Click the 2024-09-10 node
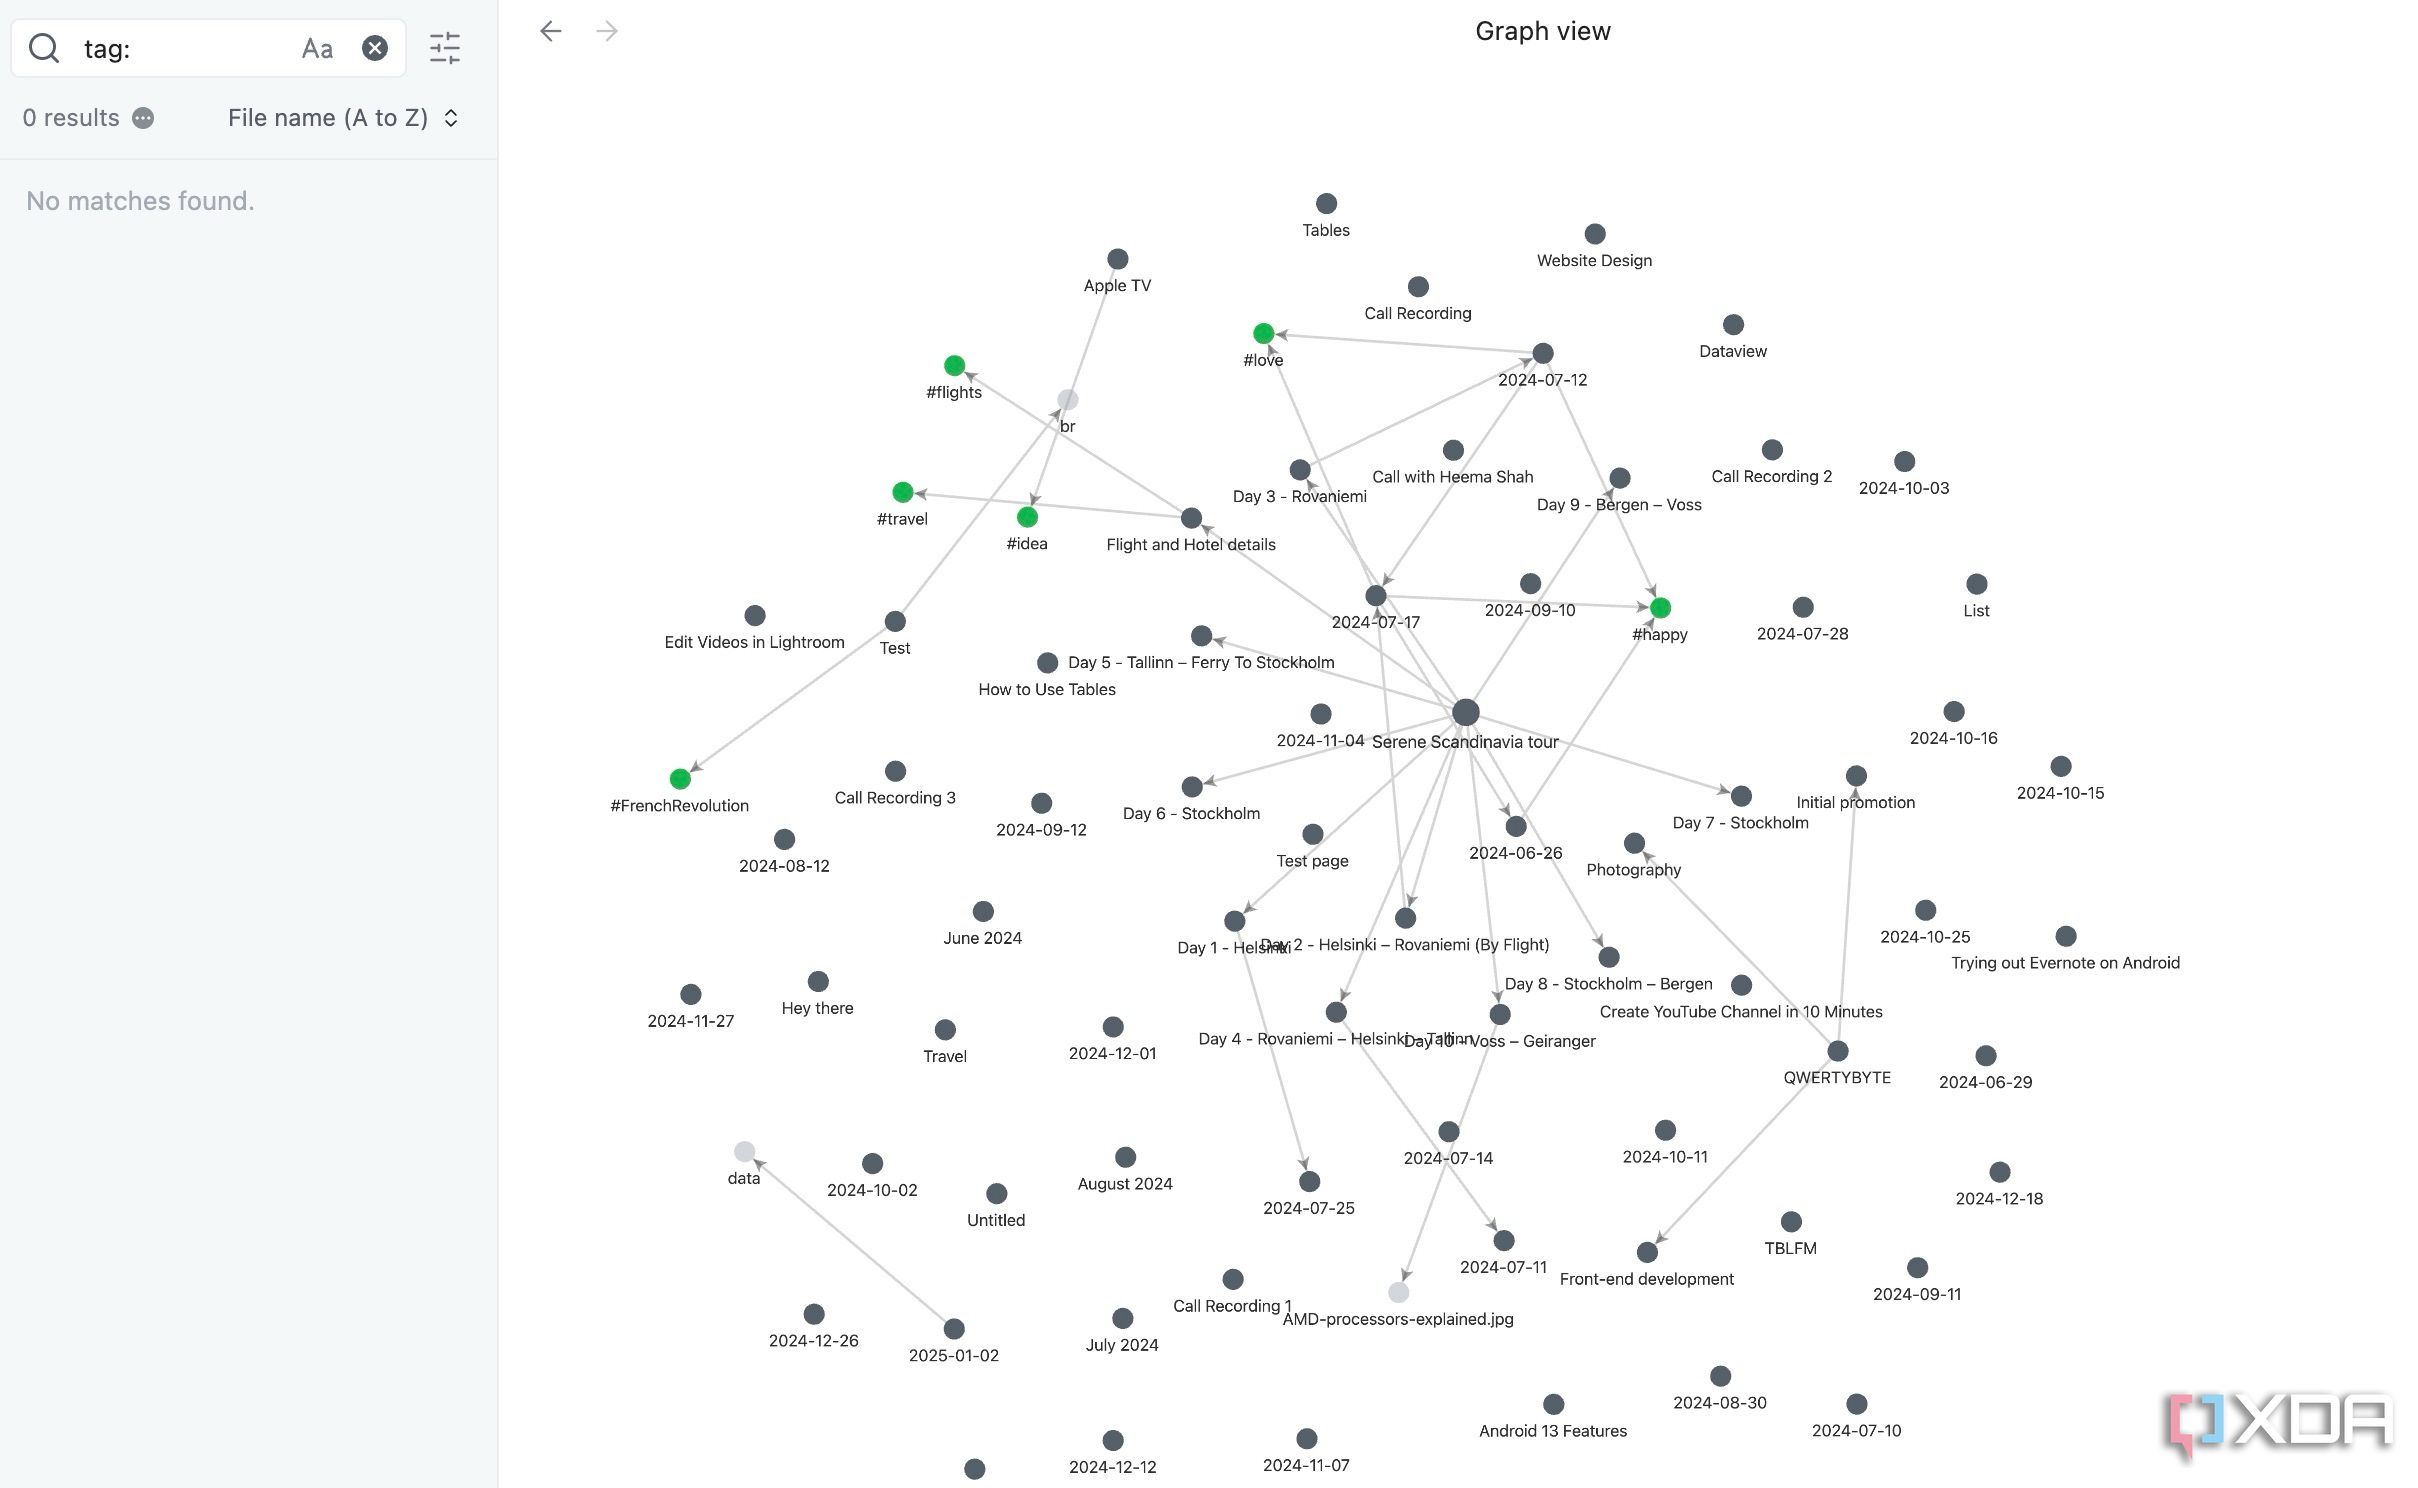 click(1530, 583)
